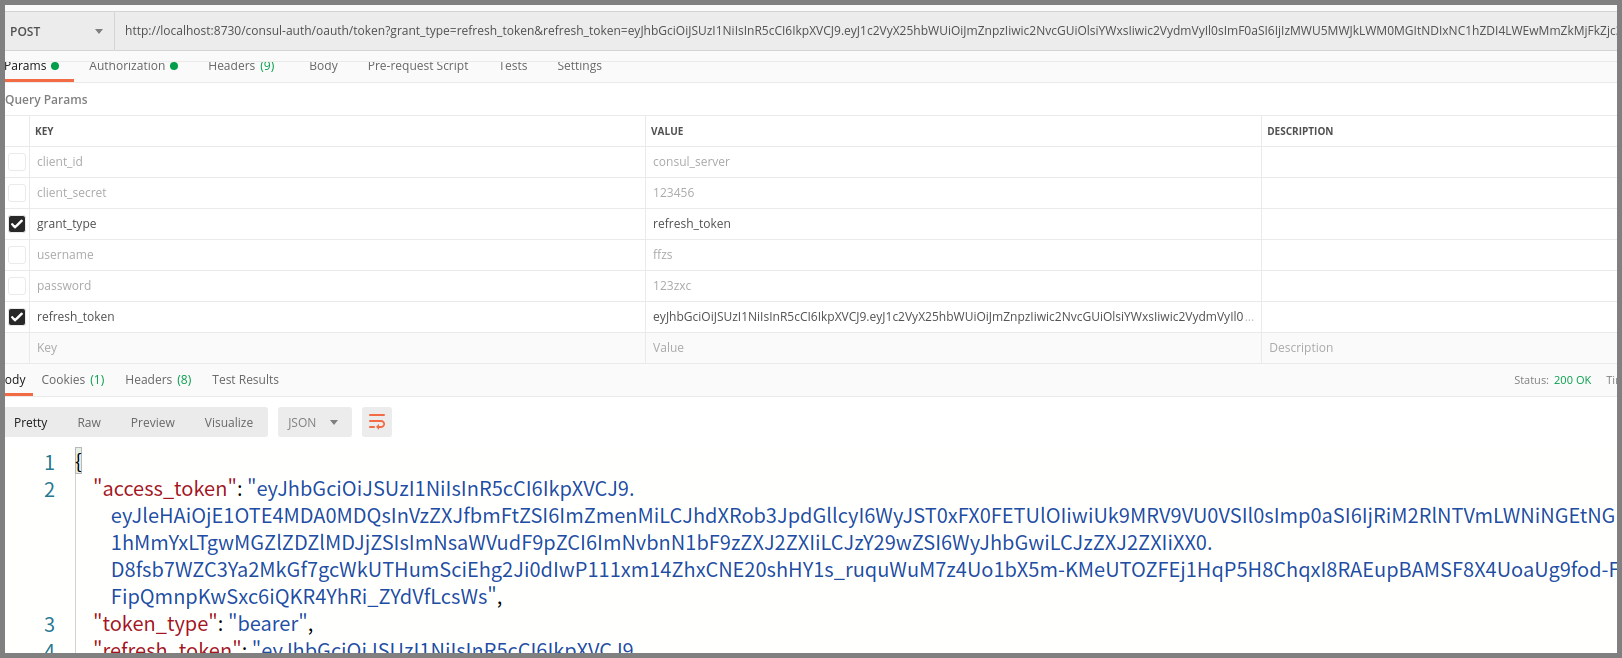Open the Authorization tab

coord(133,66)
